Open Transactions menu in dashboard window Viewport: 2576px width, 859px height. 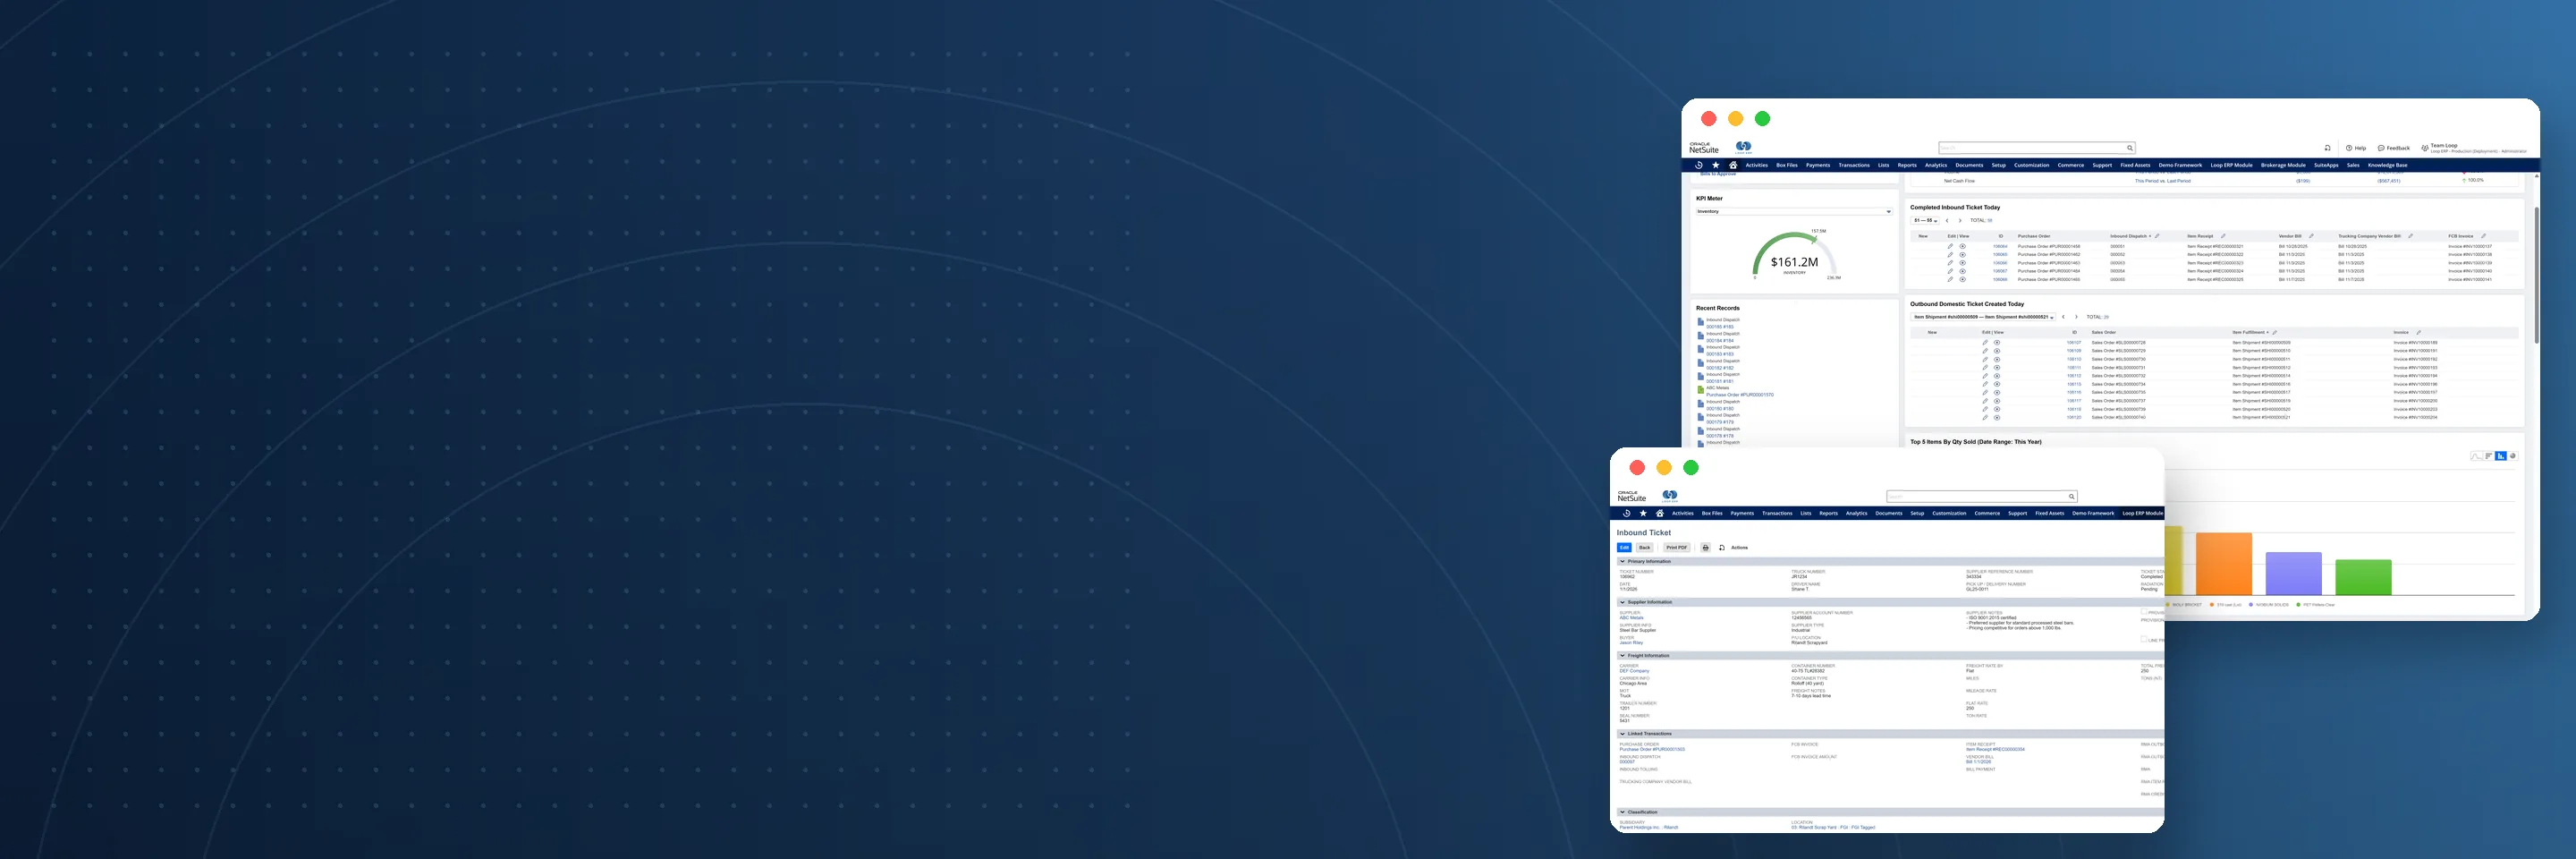pyautogui.click(x=1855, y=166)
